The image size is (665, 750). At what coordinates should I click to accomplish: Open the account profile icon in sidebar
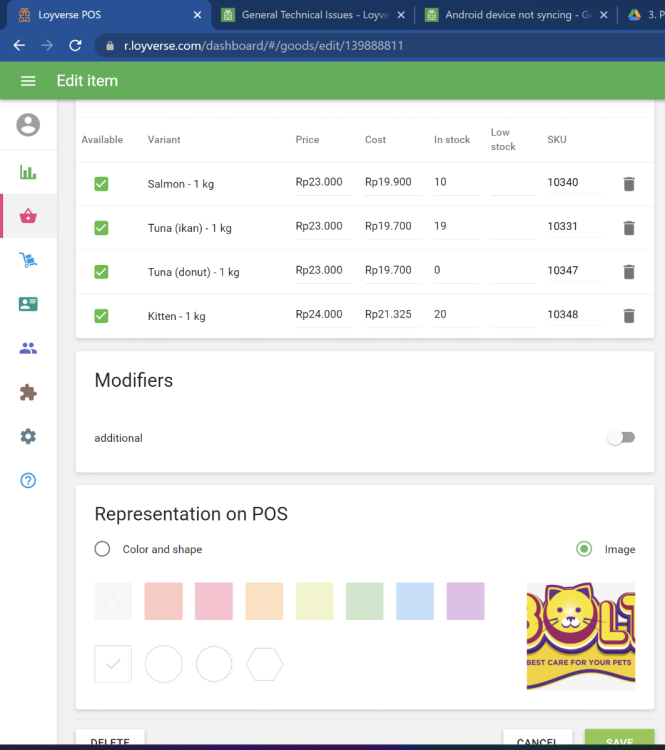pos(28,125)
